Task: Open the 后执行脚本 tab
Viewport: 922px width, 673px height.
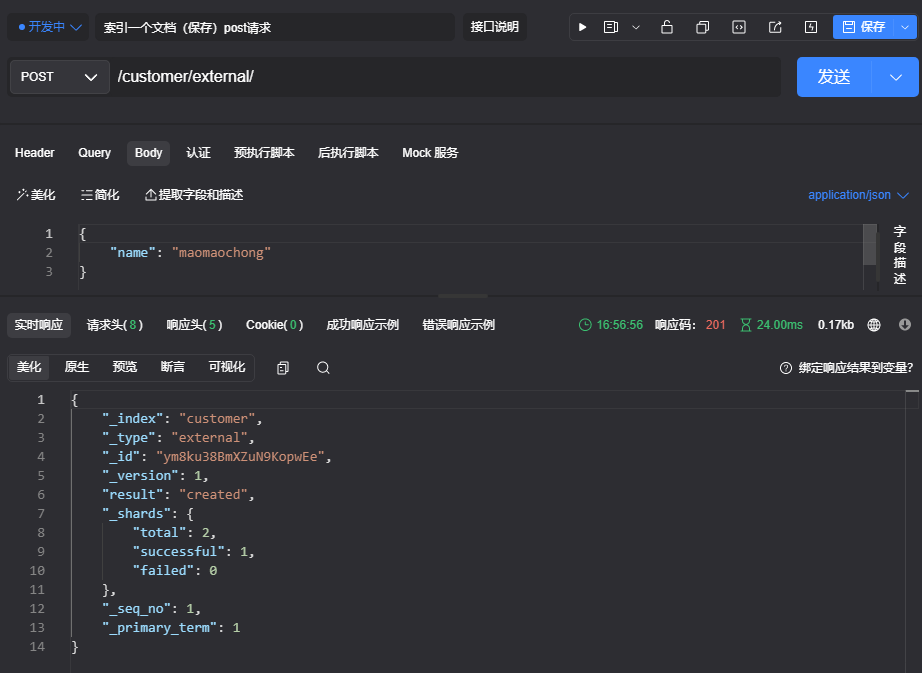Action: point(348,153)
